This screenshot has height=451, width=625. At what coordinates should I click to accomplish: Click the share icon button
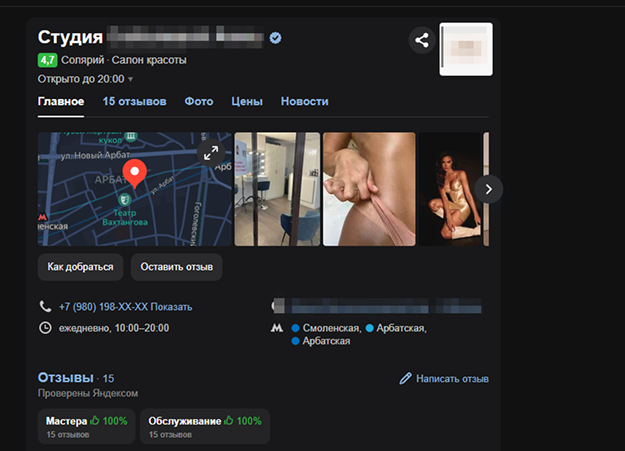pos(422,40)
